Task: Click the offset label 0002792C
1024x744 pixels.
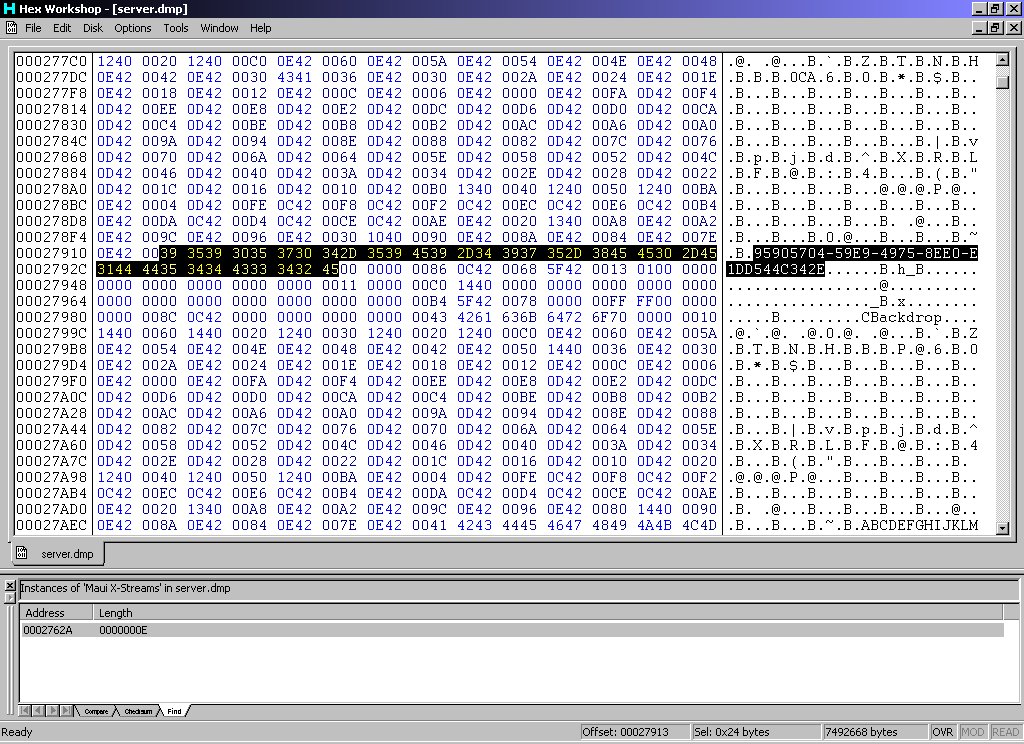Action: point(52,269)
